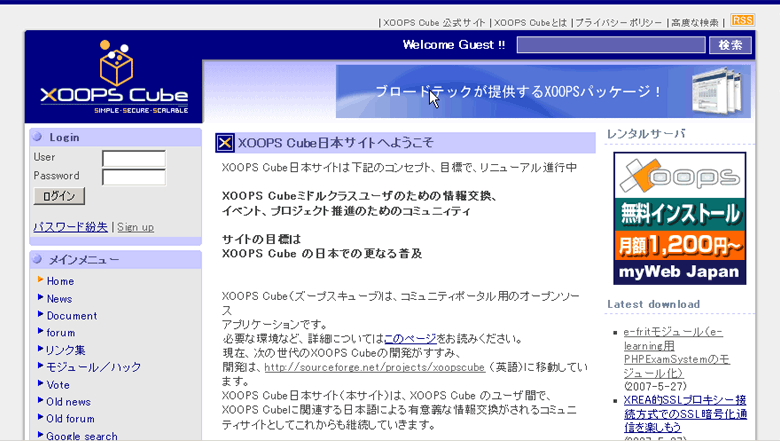780x441 pixels.
Task: Open the 高度な検索 advanced search link
Action: (695, 23)
